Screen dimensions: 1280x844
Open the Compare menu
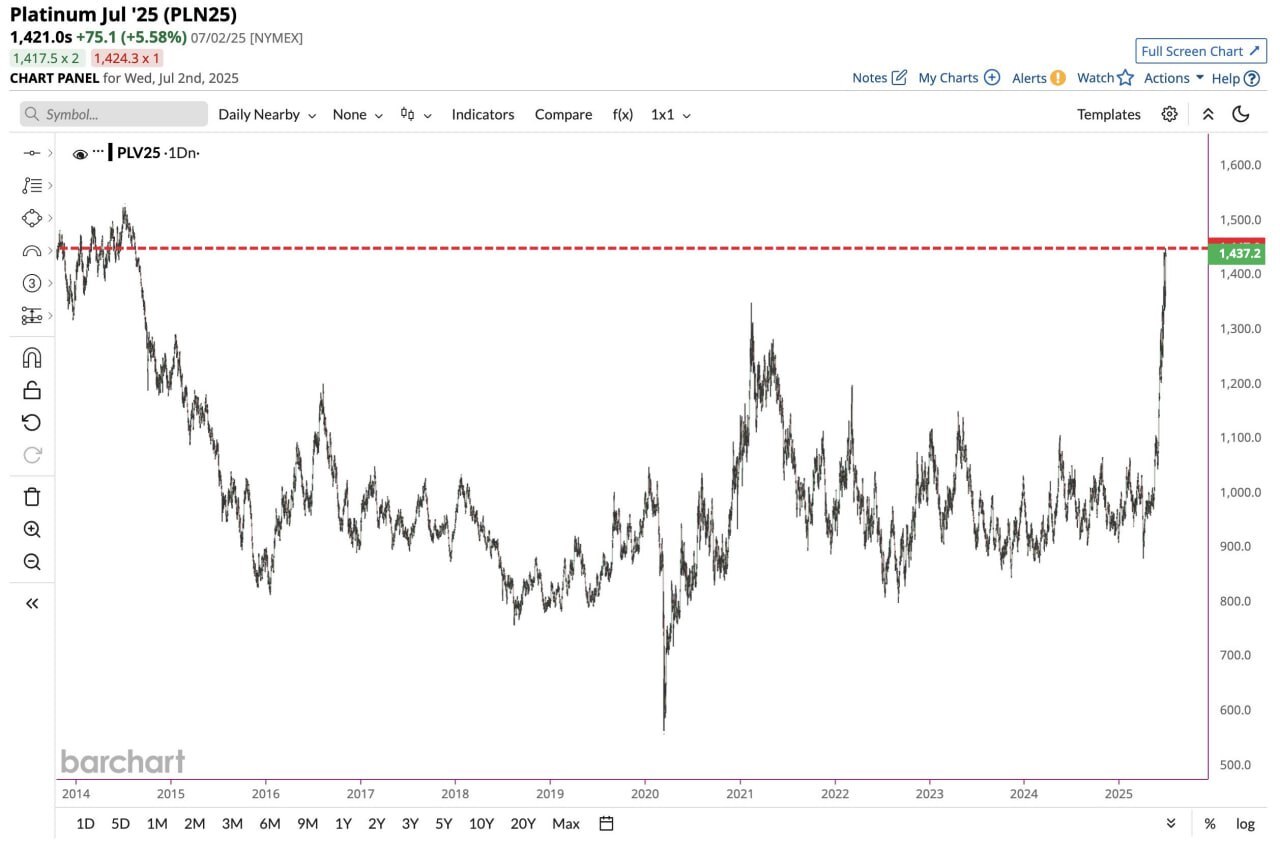click(563, 114)
